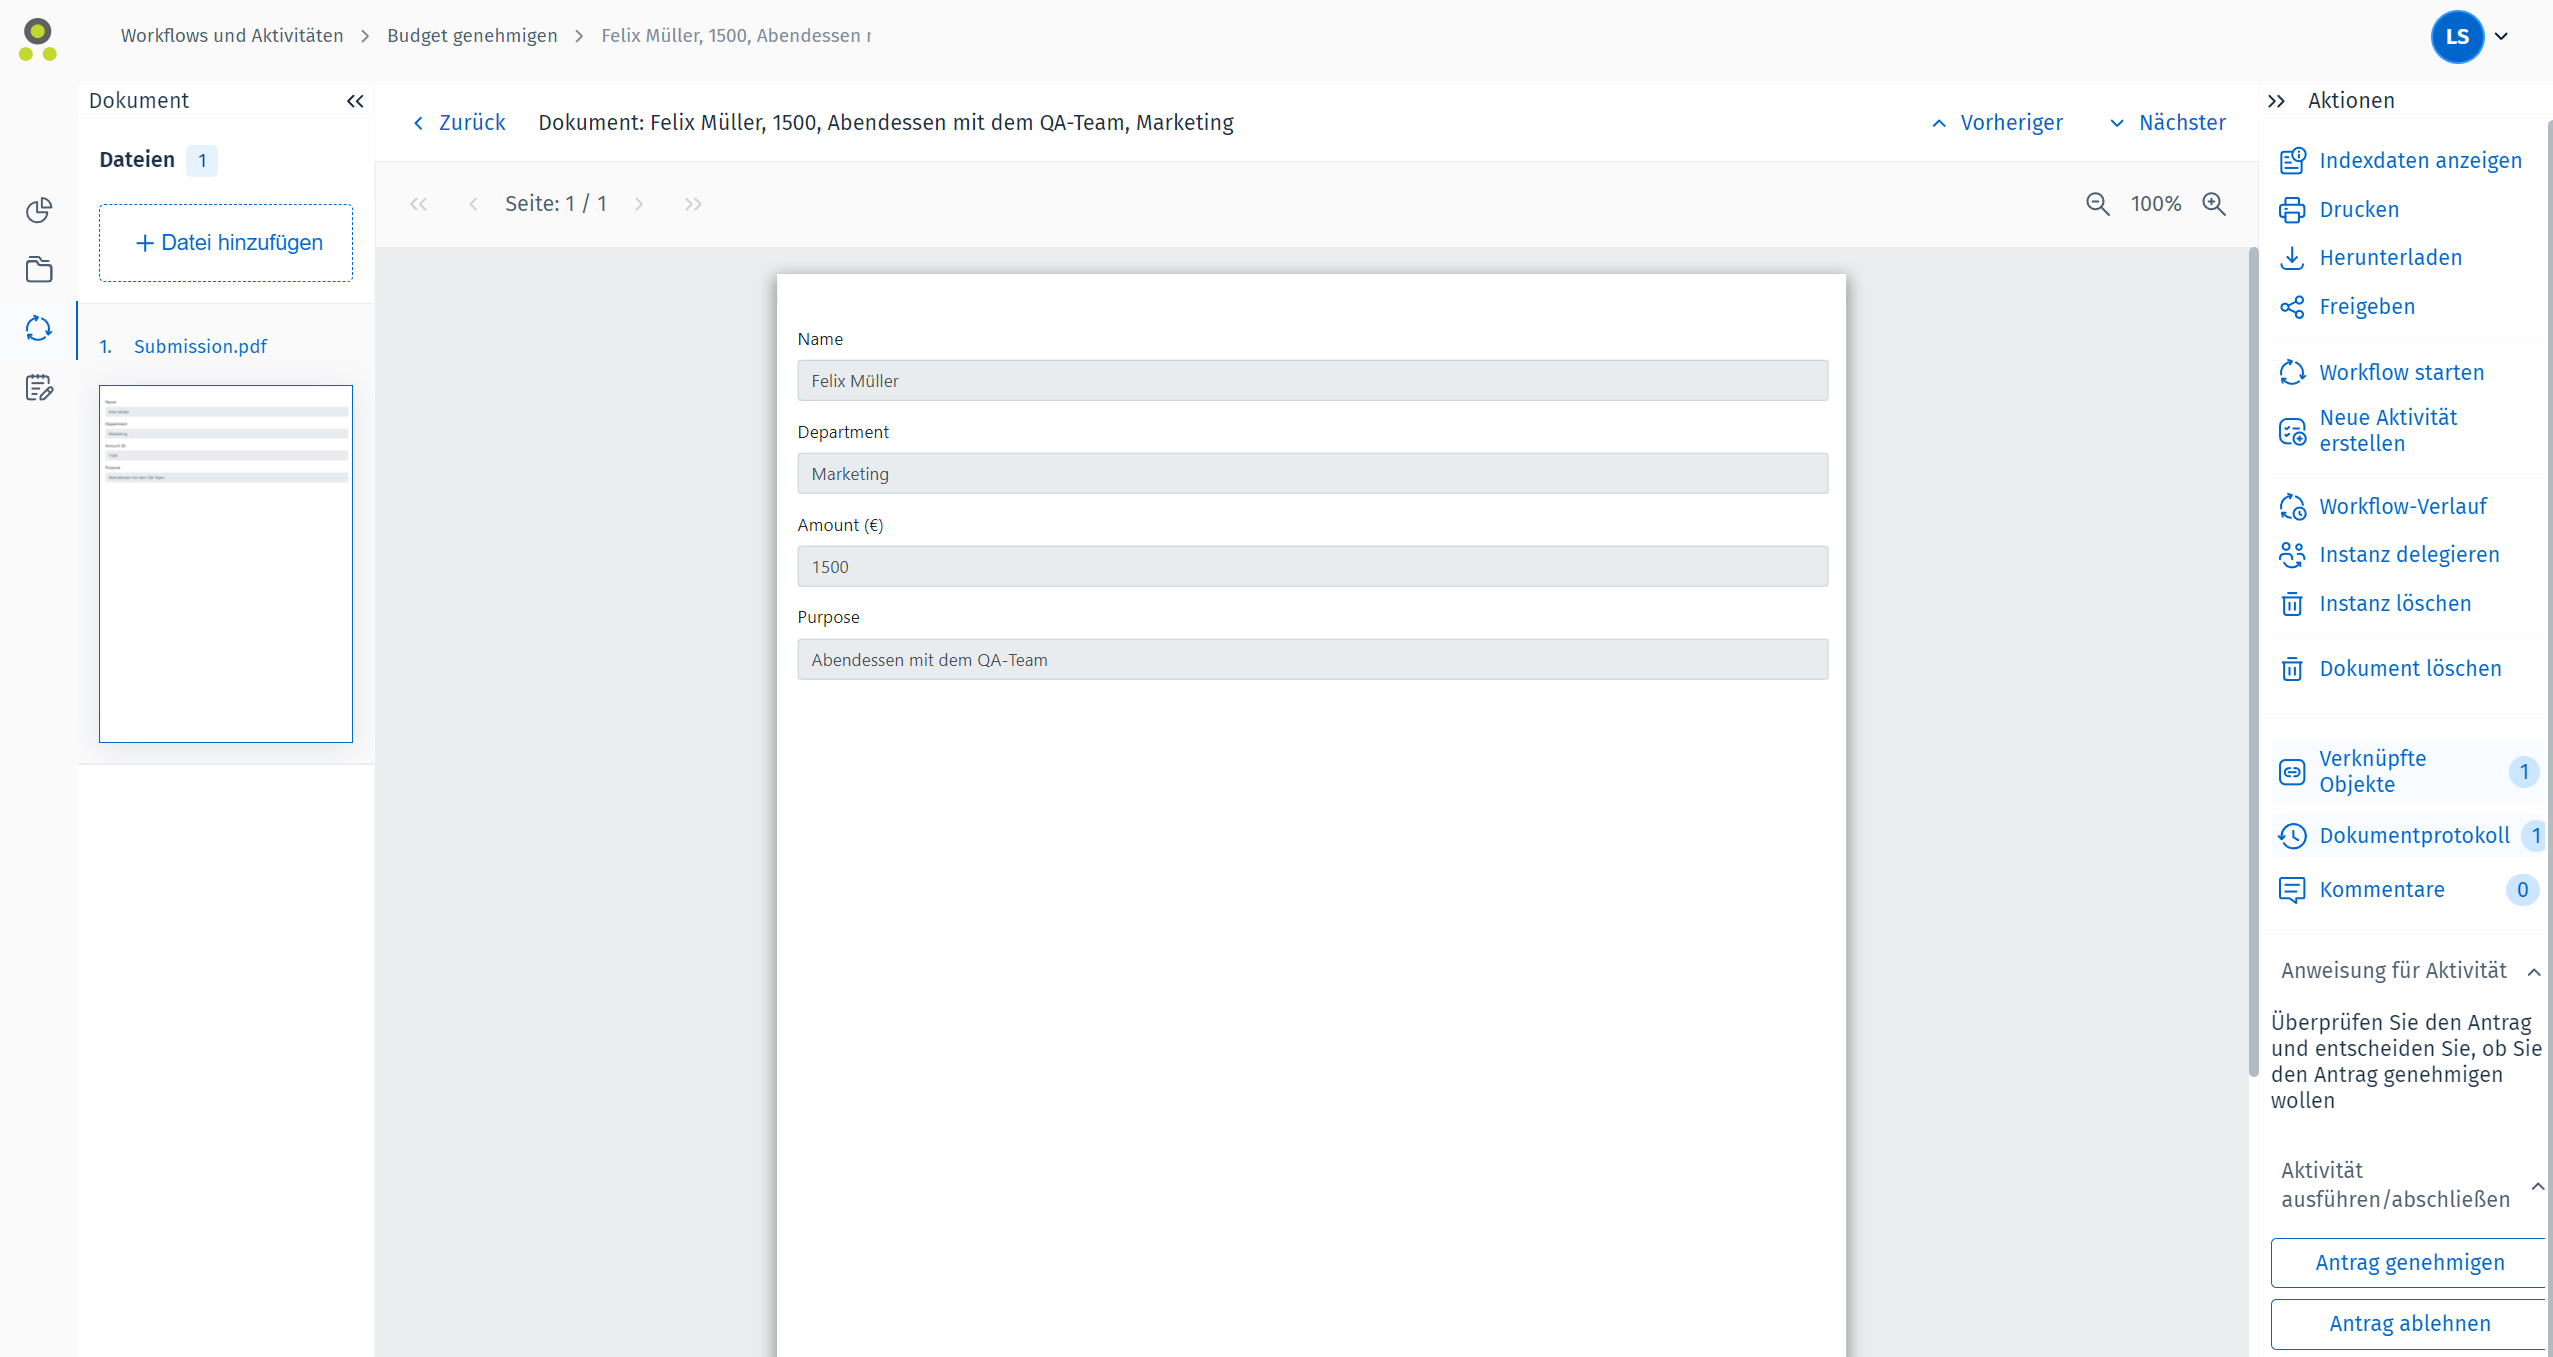Select the Submission.pdf page thumbnail
Image resolution: width=2553 pixels, height=1357 pixels.
click(x=226, y=564)
